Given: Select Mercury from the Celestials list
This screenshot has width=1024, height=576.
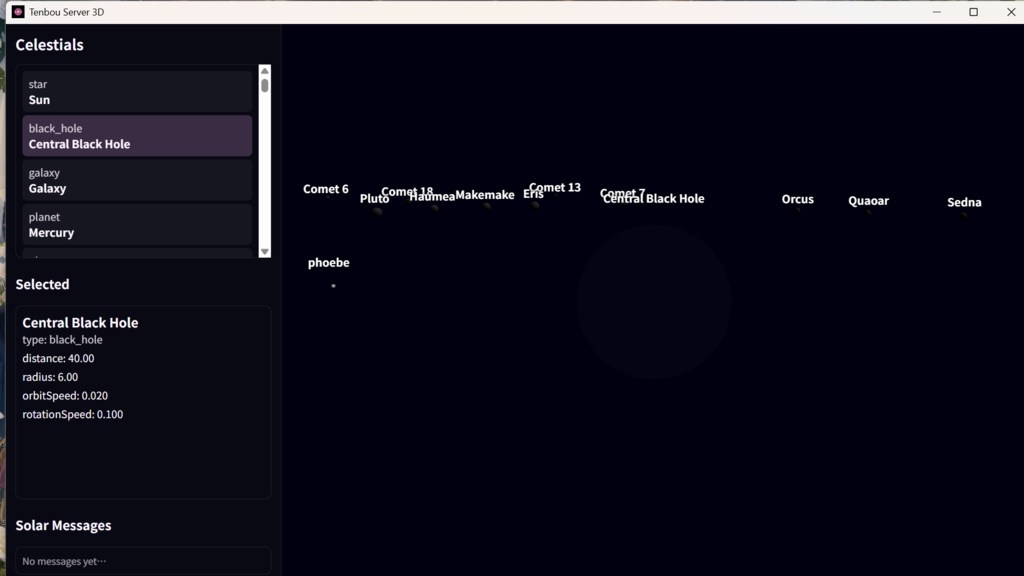Looking at the screenshot, I should click(137, 224).
